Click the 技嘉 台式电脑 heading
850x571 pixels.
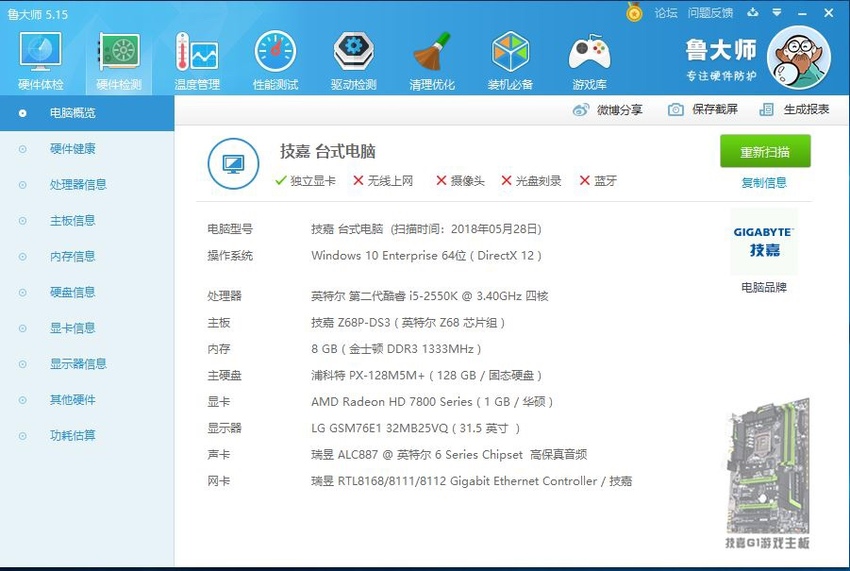pyautogui.click(x=327, y=151)
